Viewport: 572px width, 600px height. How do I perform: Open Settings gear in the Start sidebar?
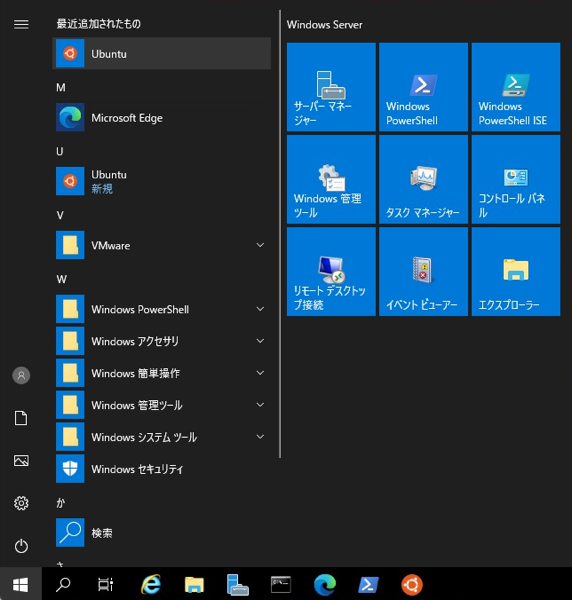point(21,503)
